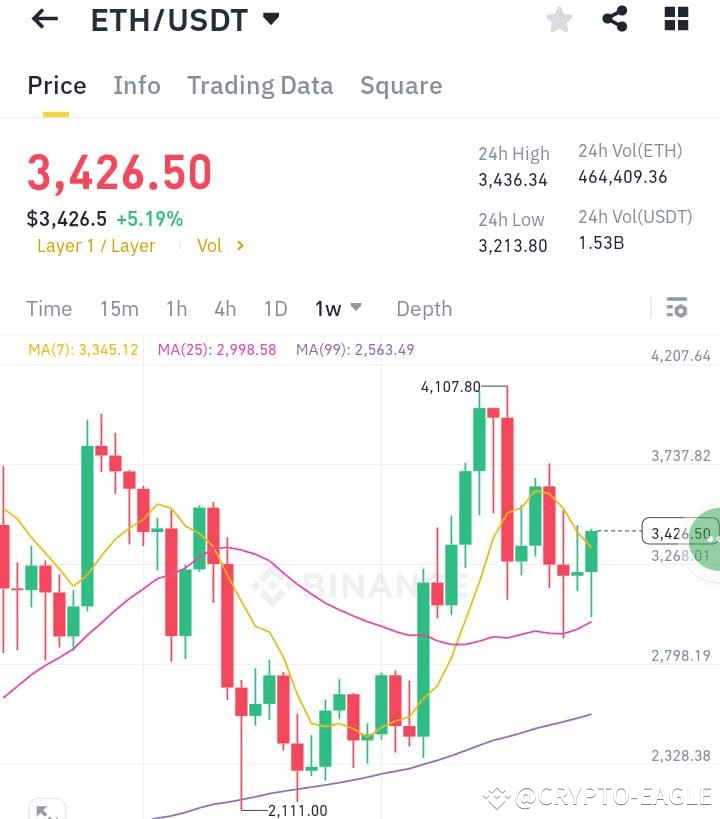
Task: Select the 15m timeframe
Action: pos(119,309)
